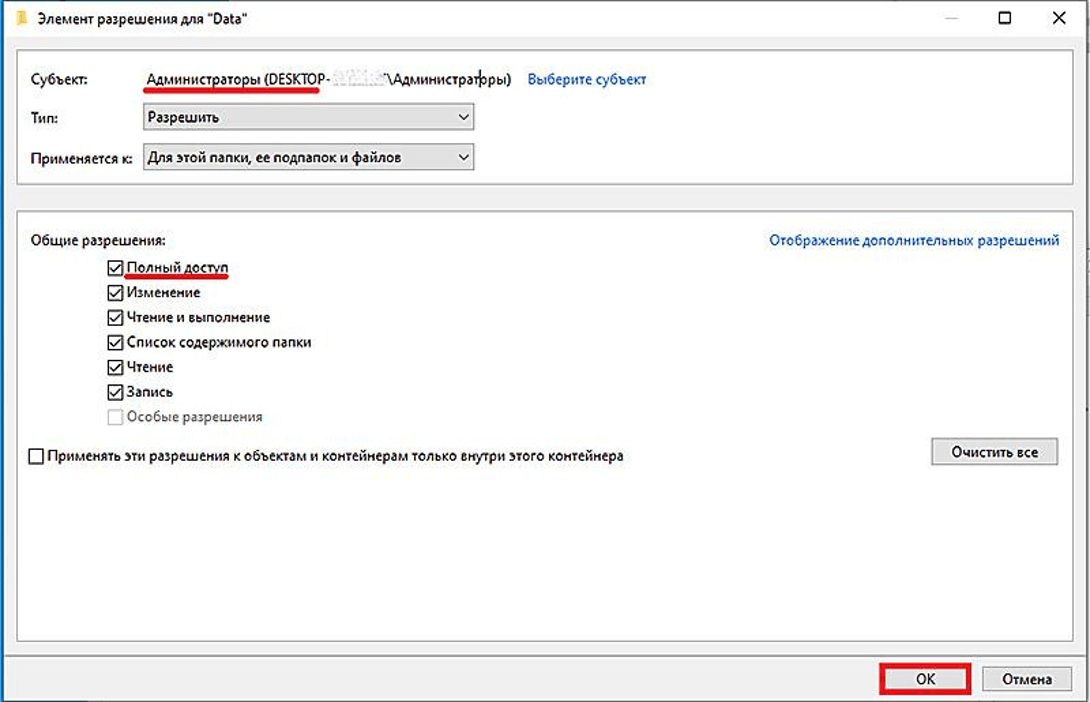The height and width of the screenshot is (702, 1090).
Task: Confirm with the OK button
Action: 925,679
